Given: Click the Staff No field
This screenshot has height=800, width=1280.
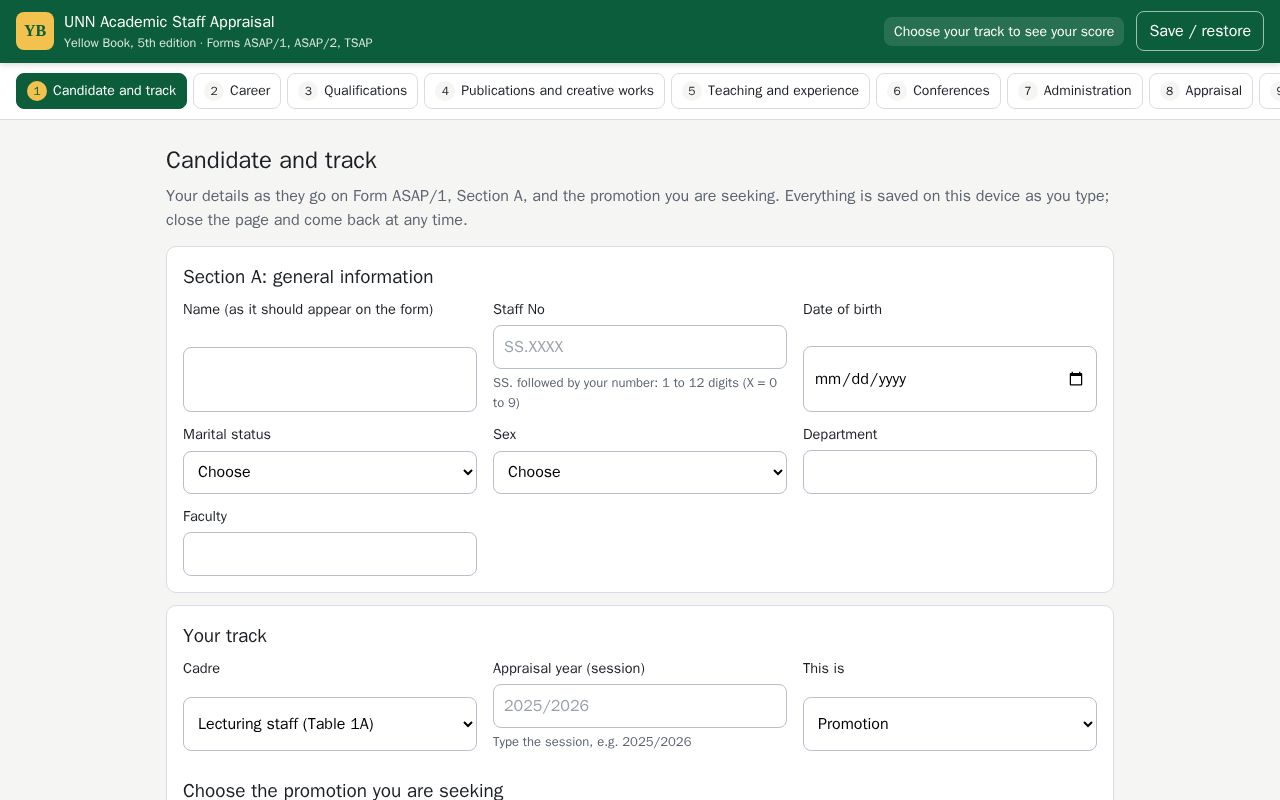Looking at the screenshot, I should (640, 347).
